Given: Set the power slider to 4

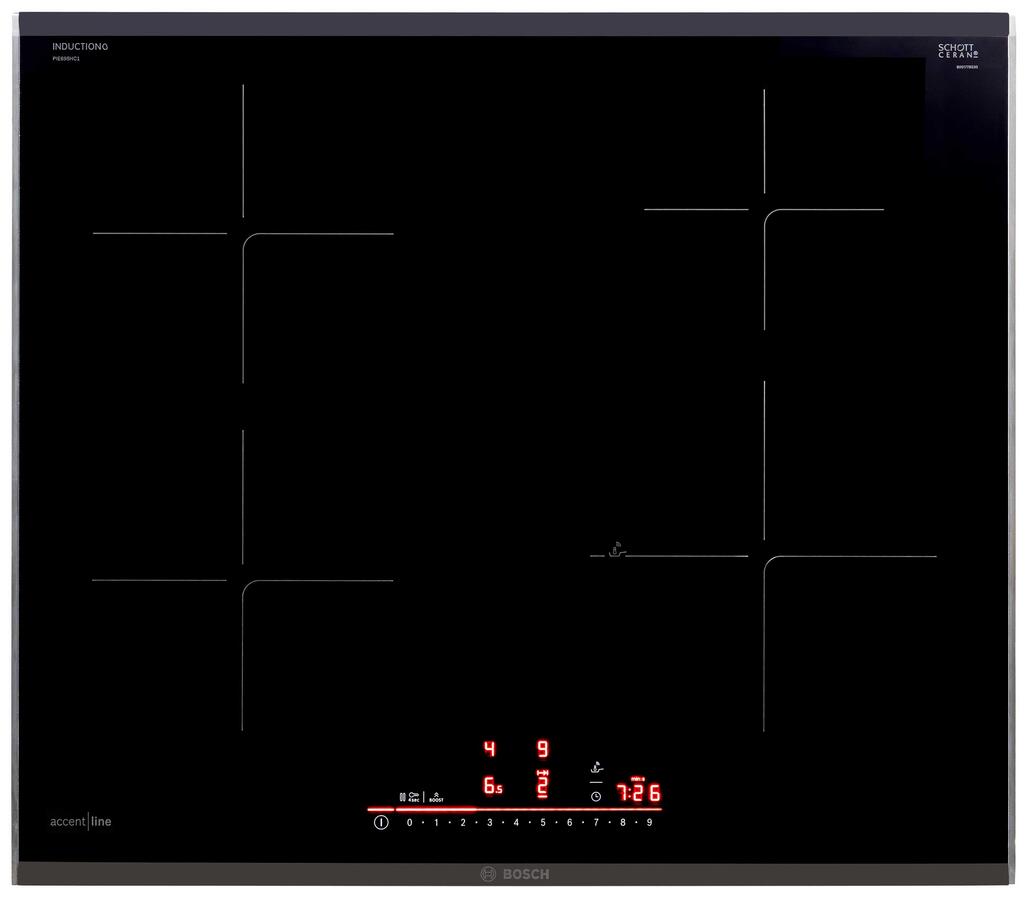Looking at the screenshot, I should (516, 823).
